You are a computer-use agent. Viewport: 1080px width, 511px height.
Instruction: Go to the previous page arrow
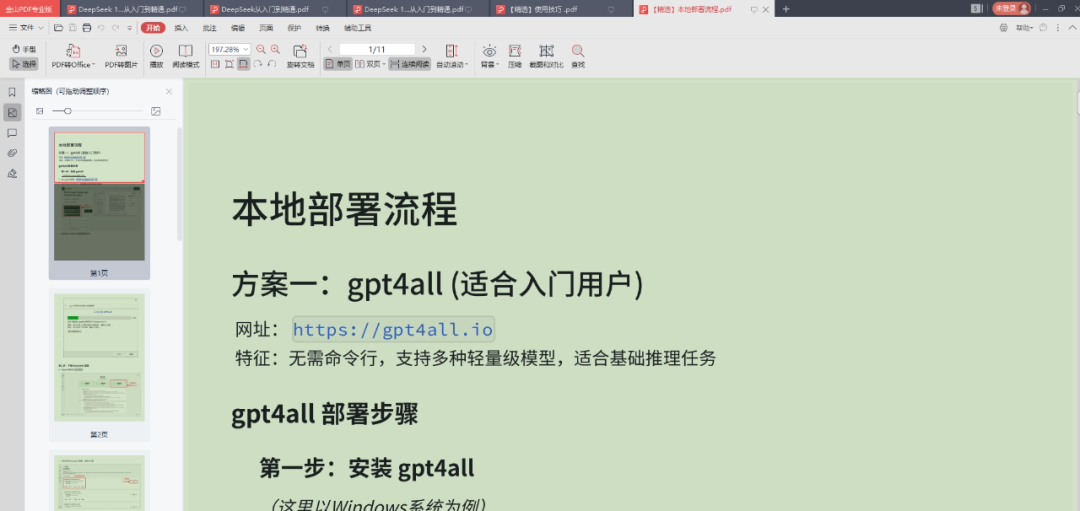[x=330, y=50]
